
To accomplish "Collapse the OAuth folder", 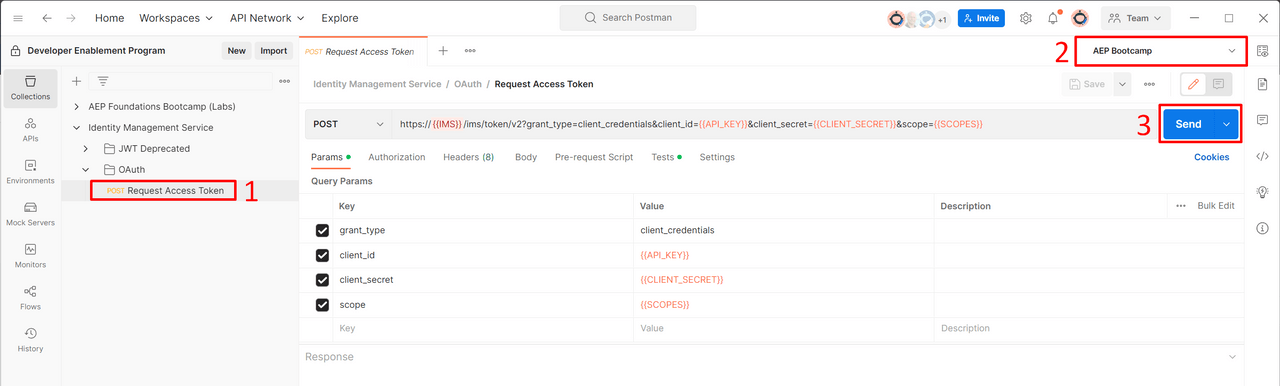I will click(x=86, y=169).
